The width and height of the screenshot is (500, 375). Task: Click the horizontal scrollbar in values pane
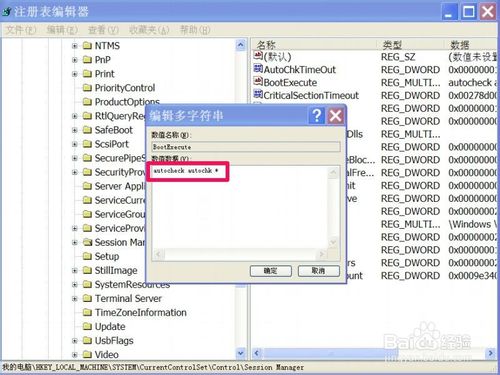point(373,353)
